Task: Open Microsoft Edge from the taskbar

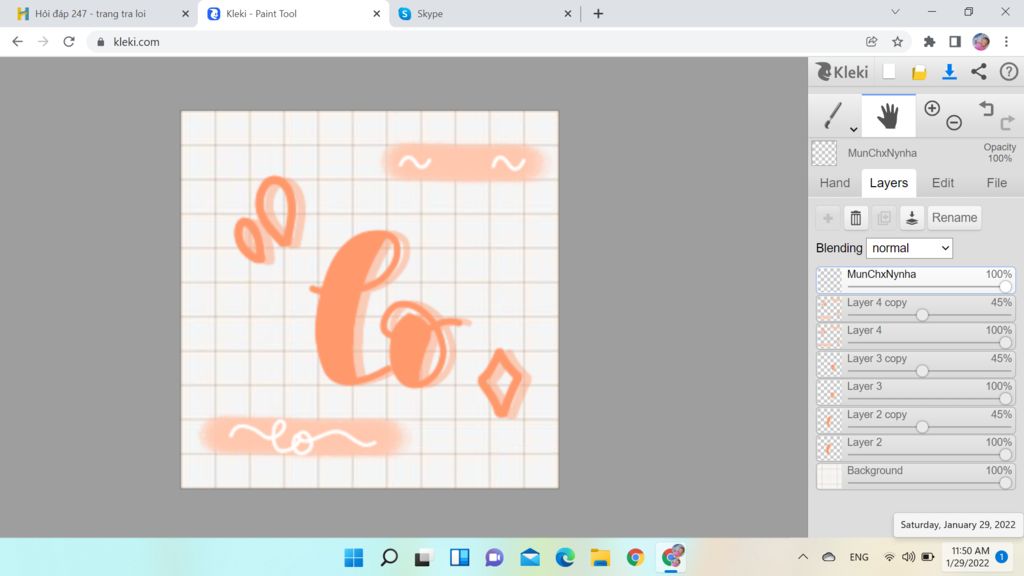Action: click(x=565, y=558)
